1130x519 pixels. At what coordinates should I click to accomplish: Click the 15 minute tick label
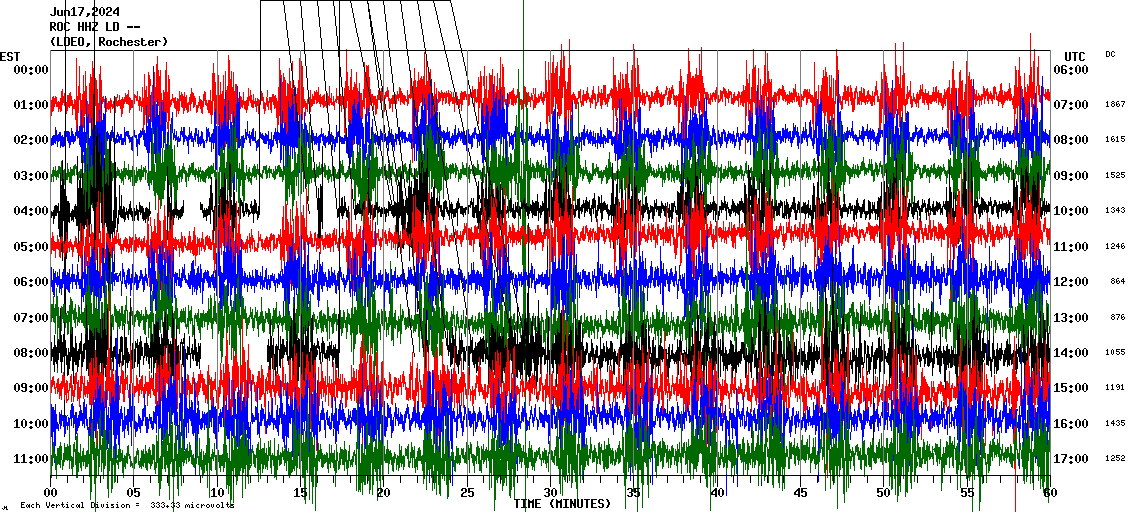click(x=300, y=493)
